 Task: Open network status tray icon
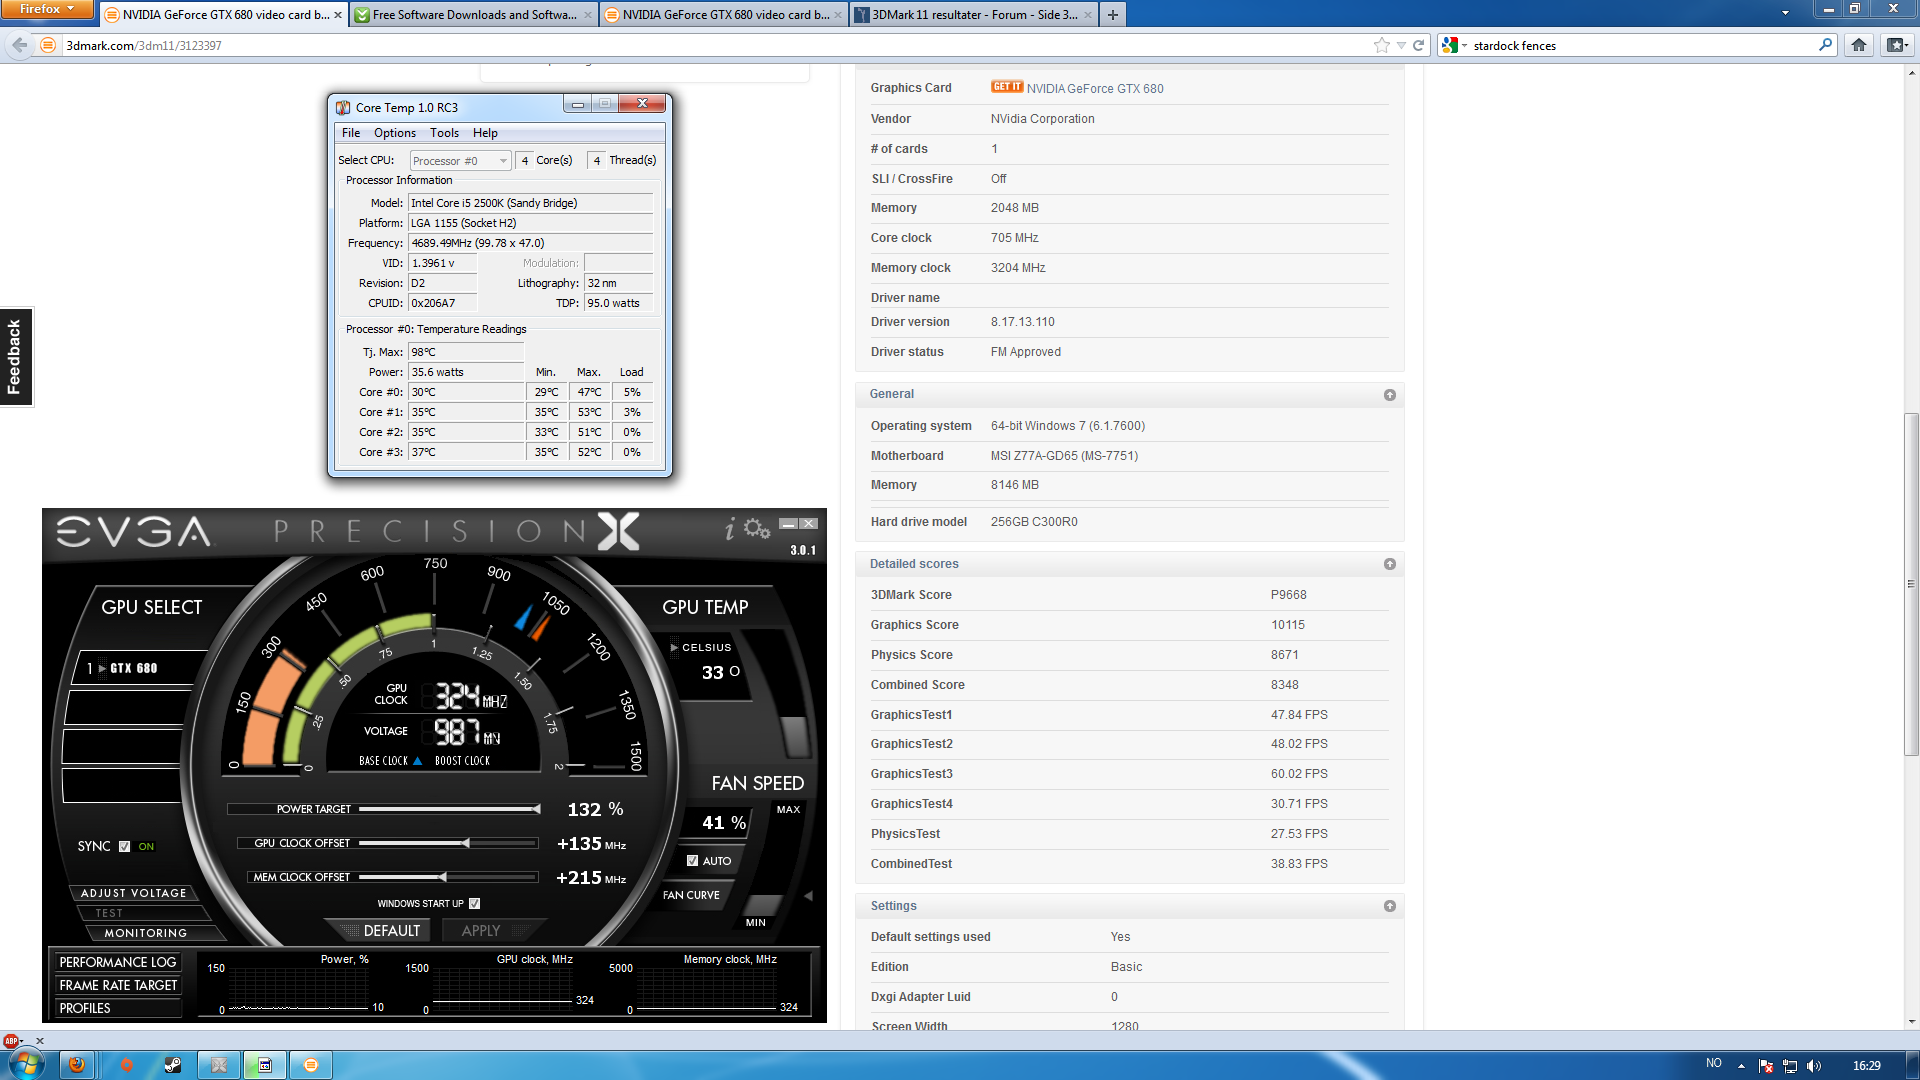pyautogui.click(x=1790, y=1066)
